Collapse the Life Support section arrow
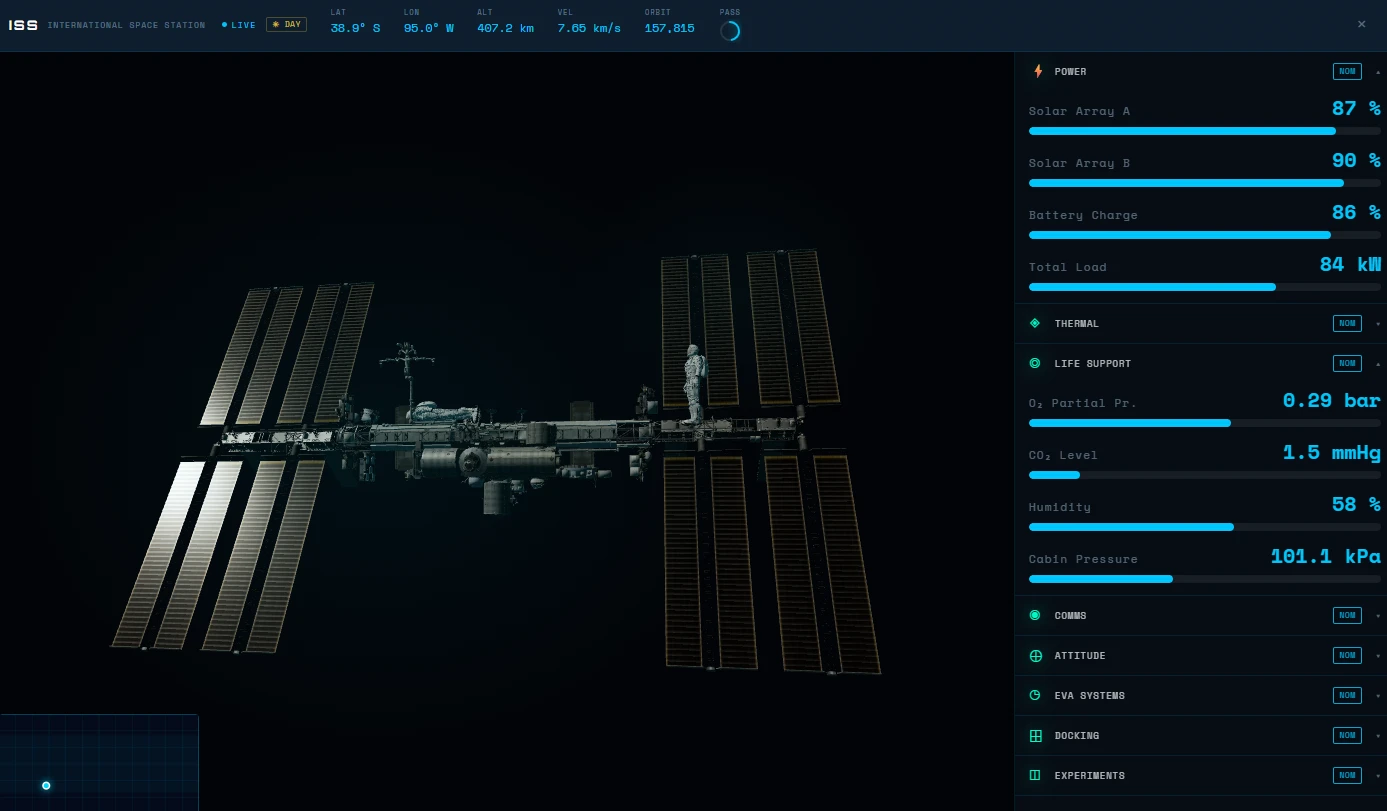 (x=1377, y=364)
